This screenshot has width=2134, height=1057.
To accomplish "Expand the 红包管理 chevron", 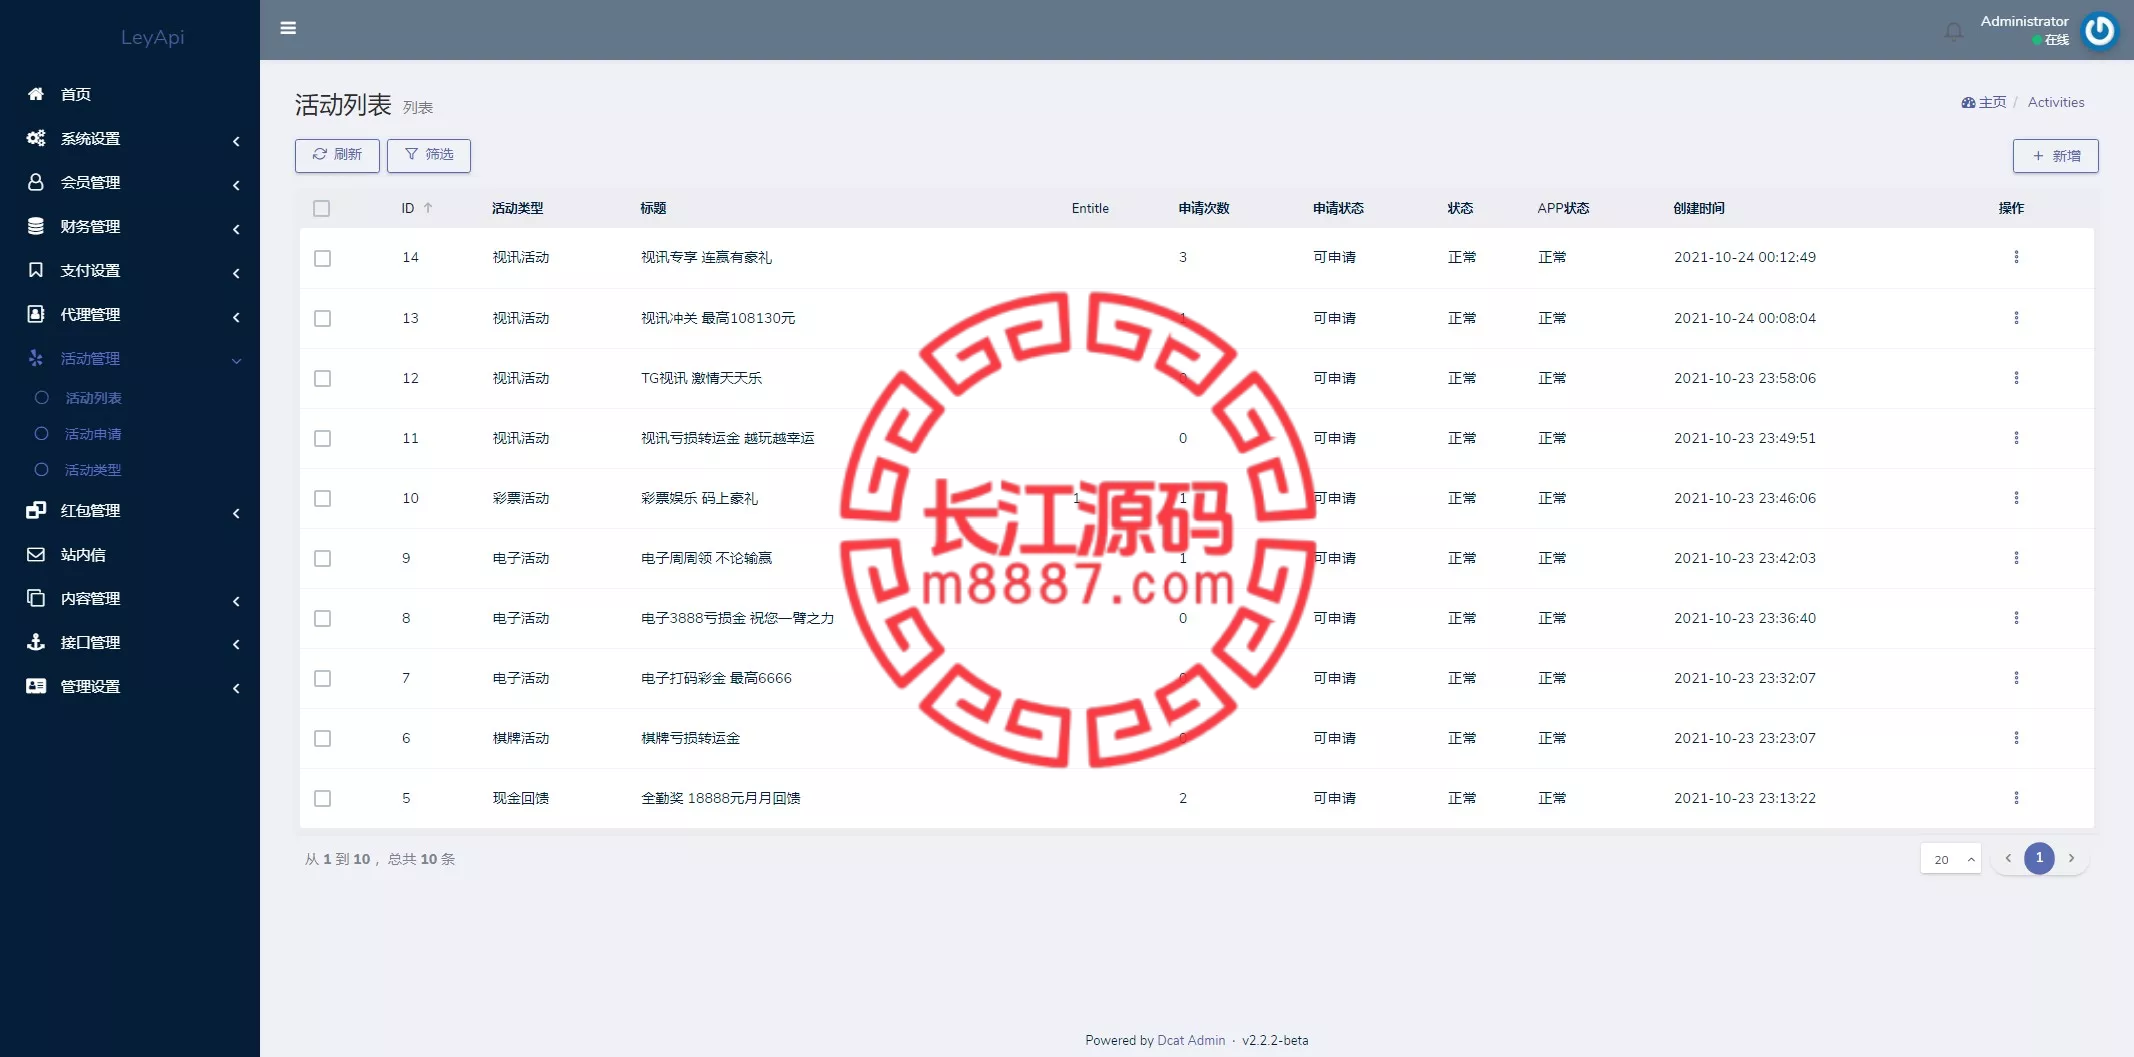I will tap(236, 513).
